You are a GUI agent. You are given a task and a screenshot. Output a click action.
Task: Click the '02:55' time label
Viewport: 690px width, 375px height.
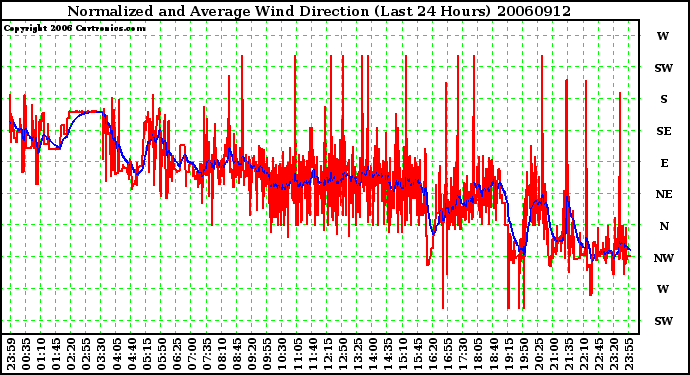tap(87, 354)
